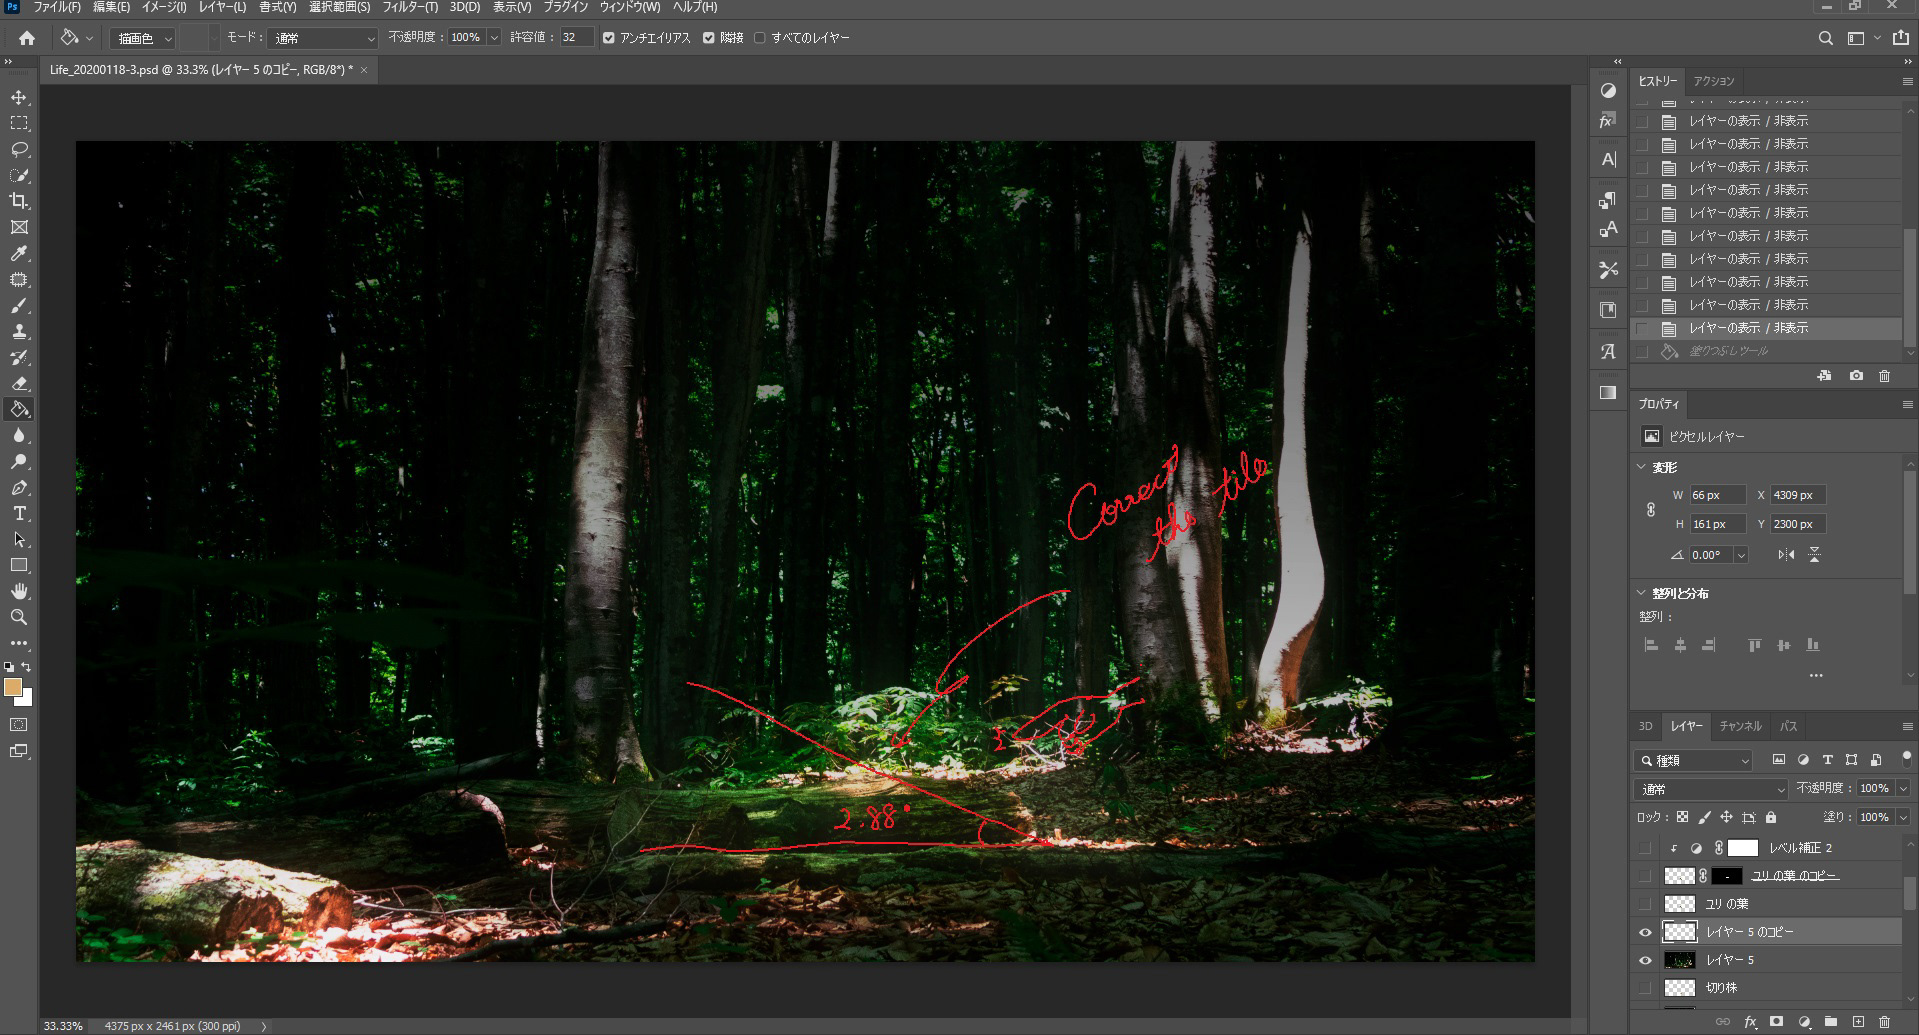
Task: Select the Eyedropper tool
Action: pyautogui.click(x=19, y=254)
